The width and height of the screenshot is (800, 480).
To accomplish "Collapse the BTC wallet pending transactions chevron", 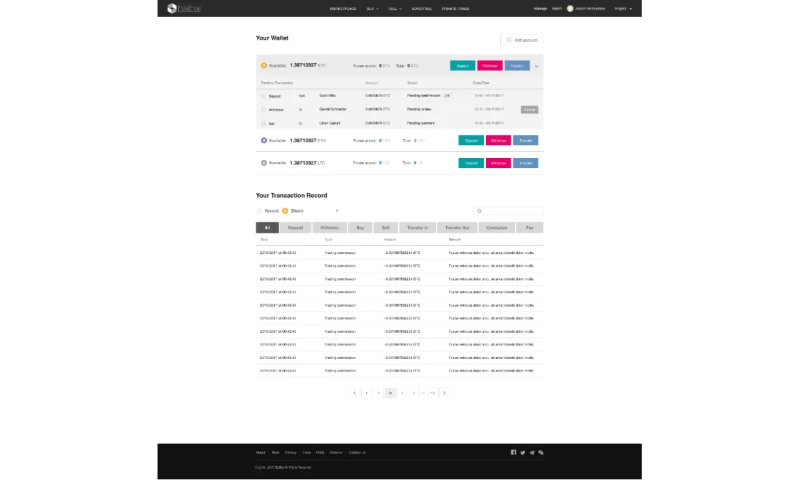I will (x=536, y=66).
